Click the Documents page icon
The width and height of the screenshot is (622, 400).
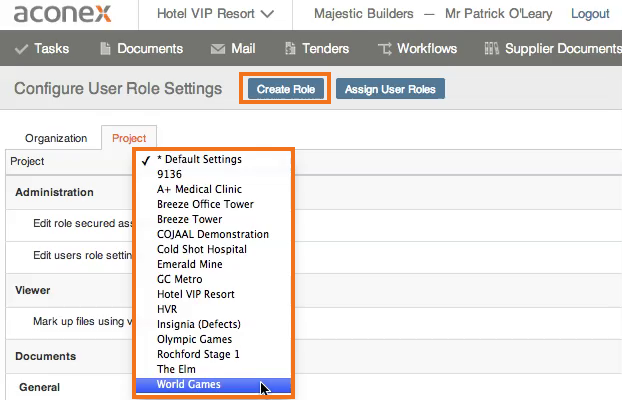point(105,48)
